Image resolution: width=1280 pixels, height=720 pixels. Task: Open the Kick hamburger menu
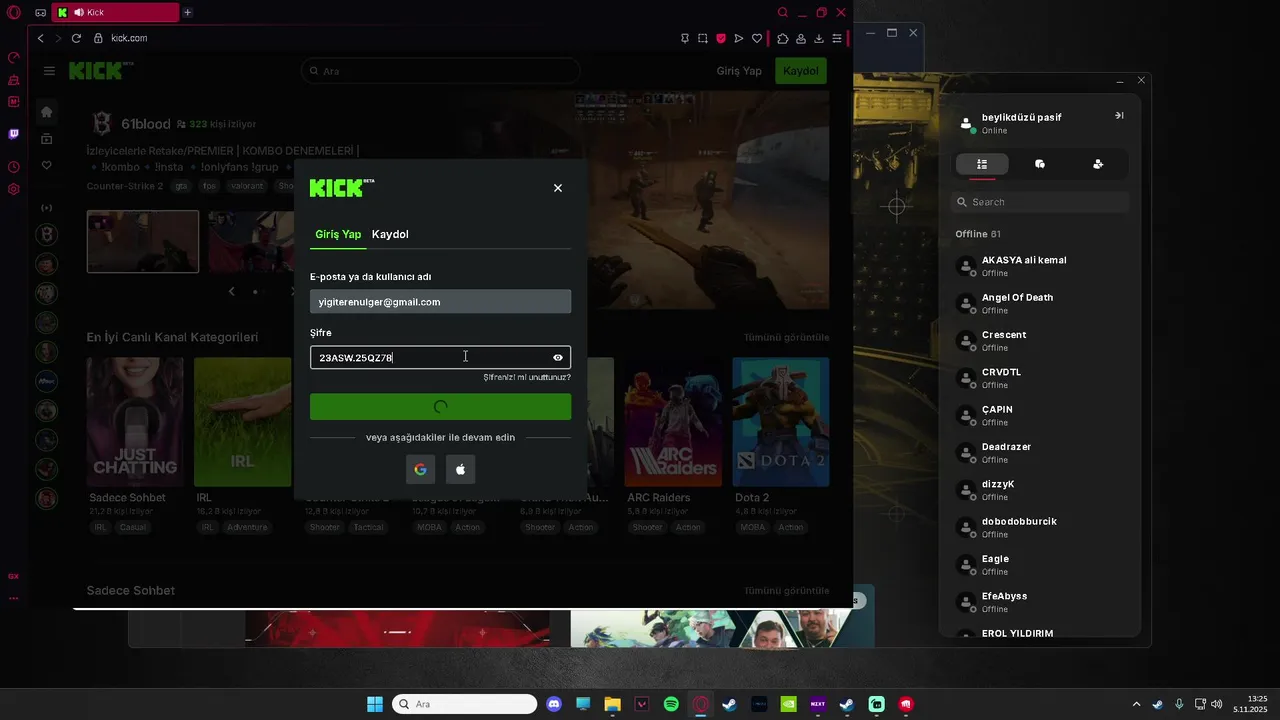[49, 71]
